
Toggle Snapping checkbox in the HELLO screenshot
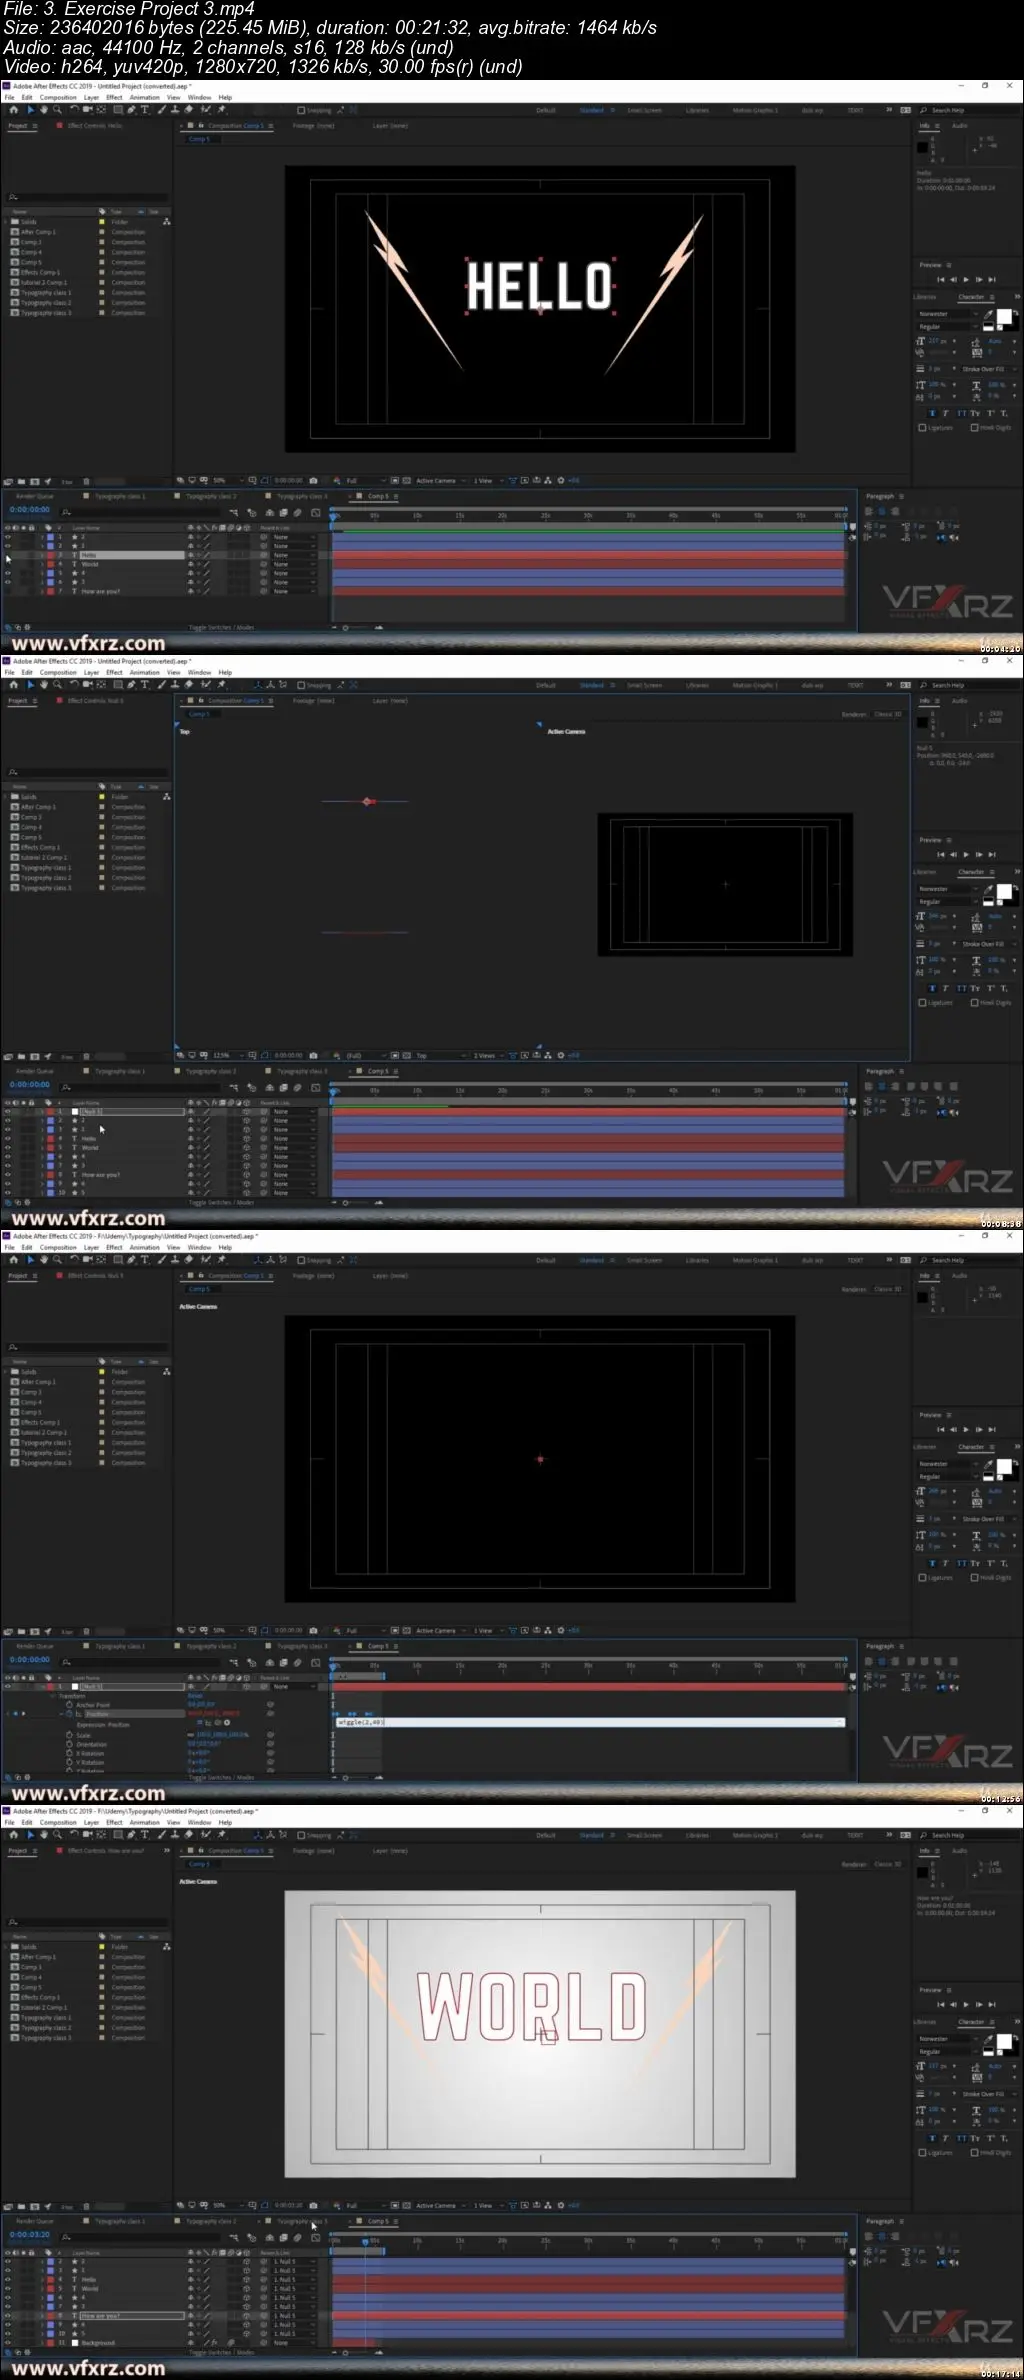(301, 110)
